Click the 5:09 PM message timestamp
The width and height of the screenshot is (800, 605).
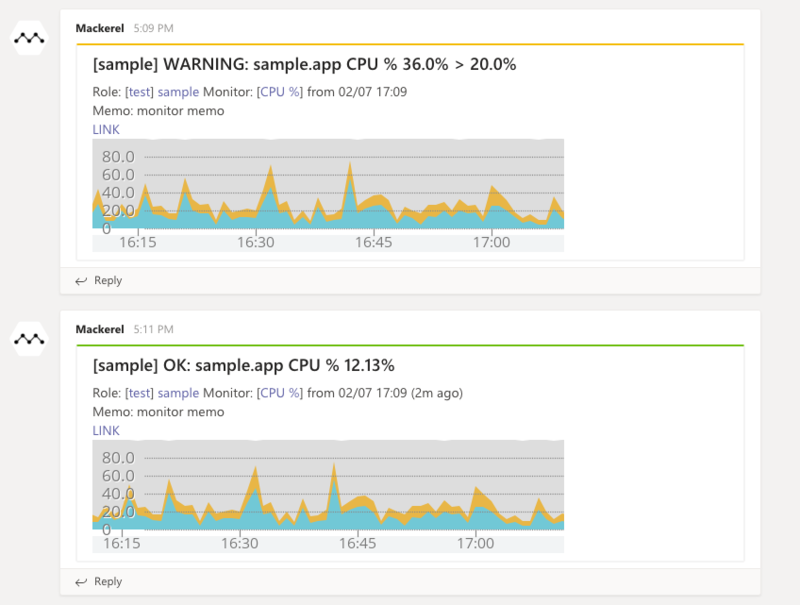tap(154, 28)
